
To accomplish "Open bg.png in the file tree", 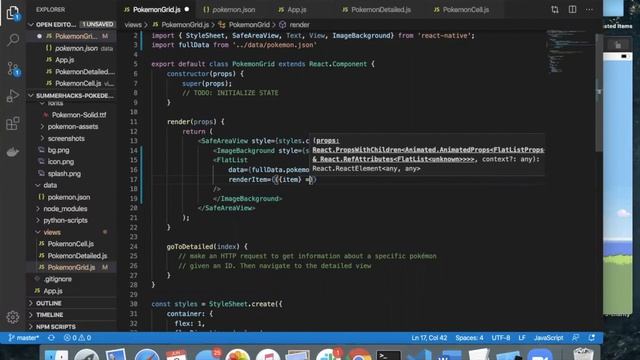I will tap(58, 150).
